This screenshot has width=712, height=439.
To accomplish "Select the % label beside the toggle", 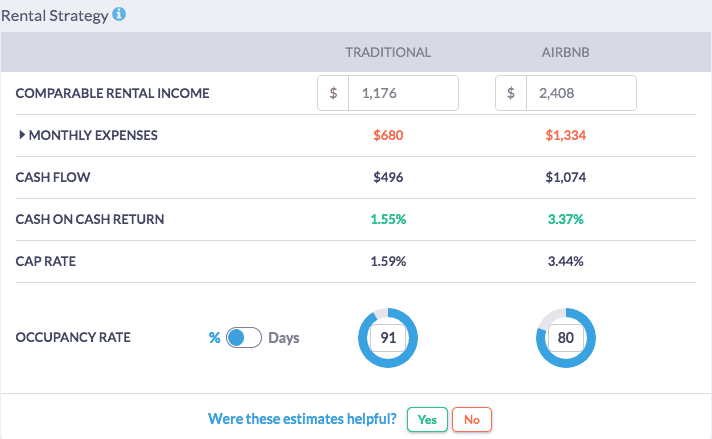I will 213,338.
